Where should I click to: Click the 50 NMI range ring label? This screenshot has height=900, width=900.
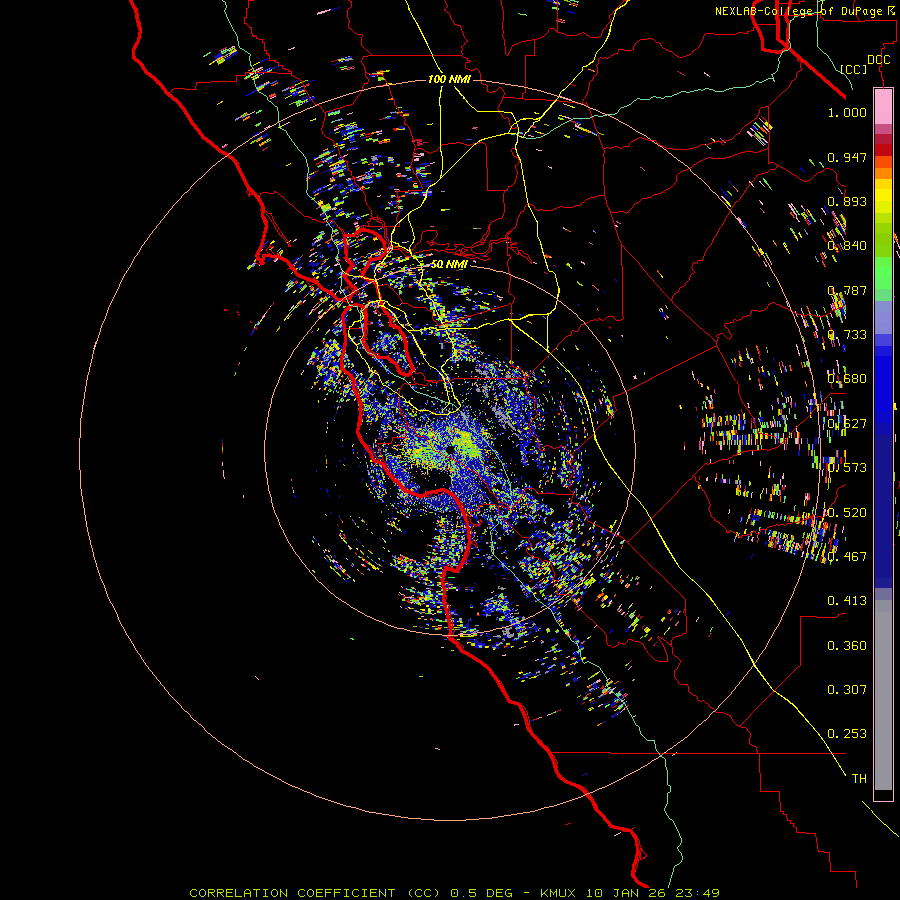(x=449, y=264)
